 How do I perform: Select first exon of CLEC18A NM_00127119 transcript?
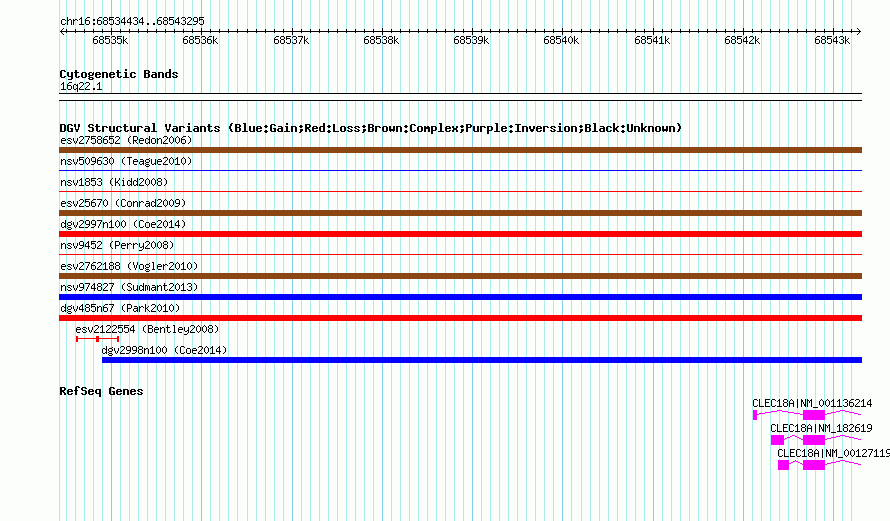[x=783, y=465]
